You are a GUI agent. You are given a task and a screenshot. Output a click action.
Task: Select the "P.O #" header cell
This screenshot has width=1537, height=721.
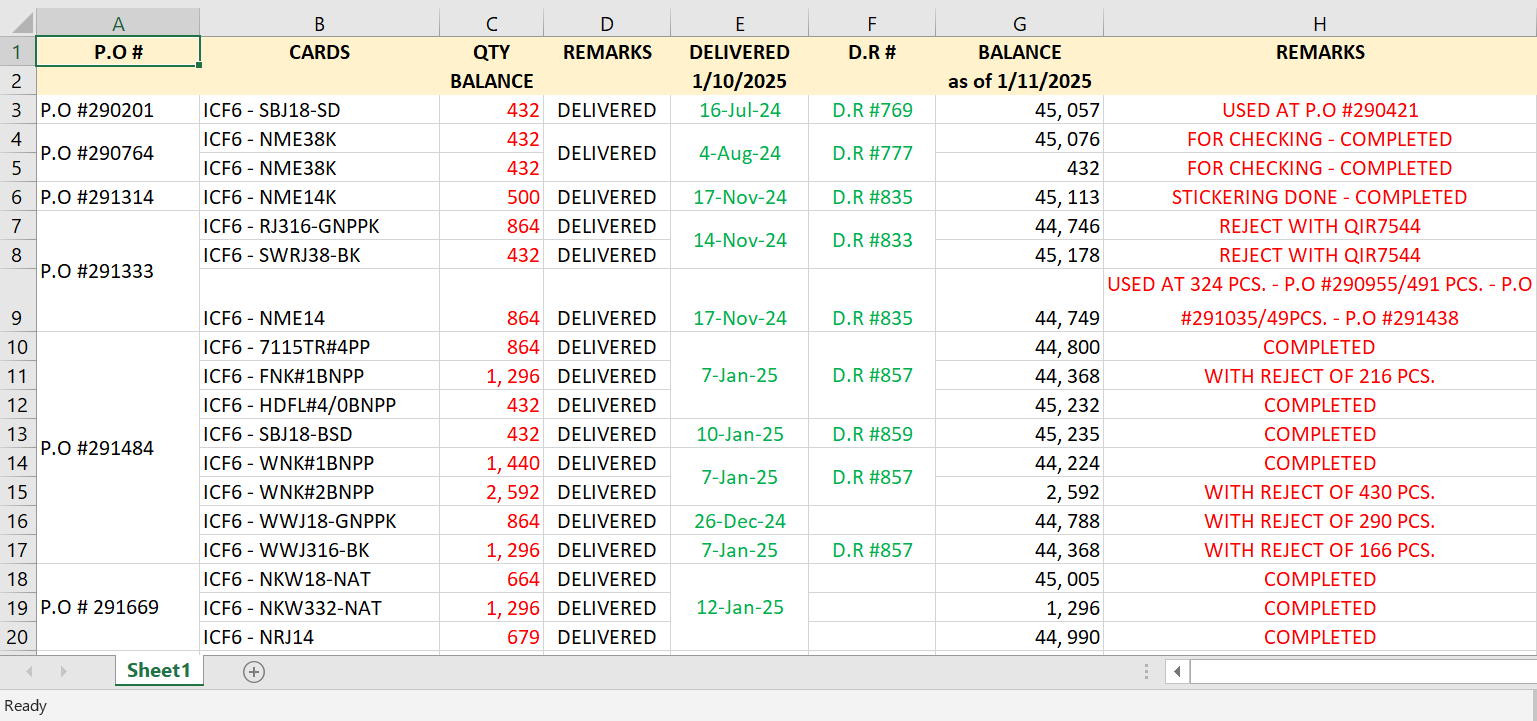[118, 52]
